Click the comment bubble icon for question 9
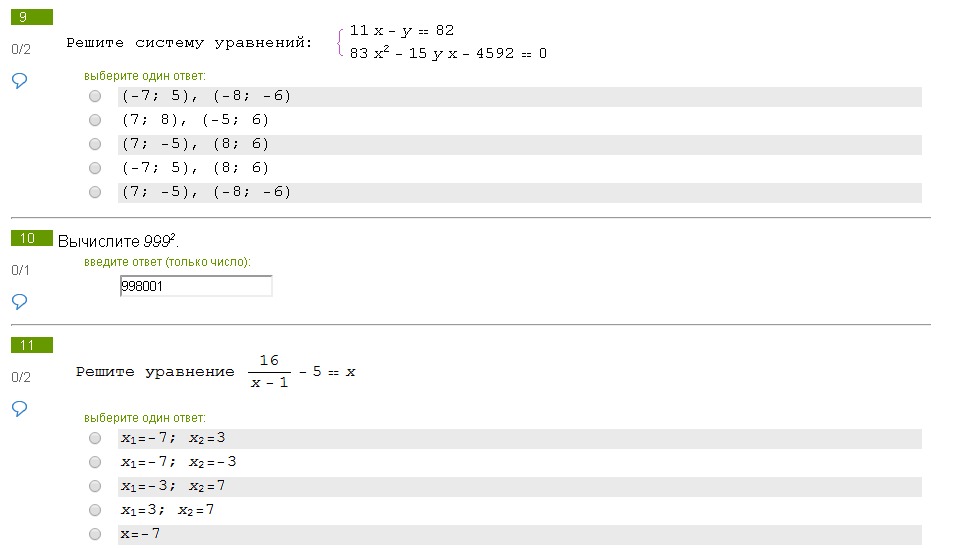The height and width of the screenshot is (548, 960). click(x=19, y=80)
